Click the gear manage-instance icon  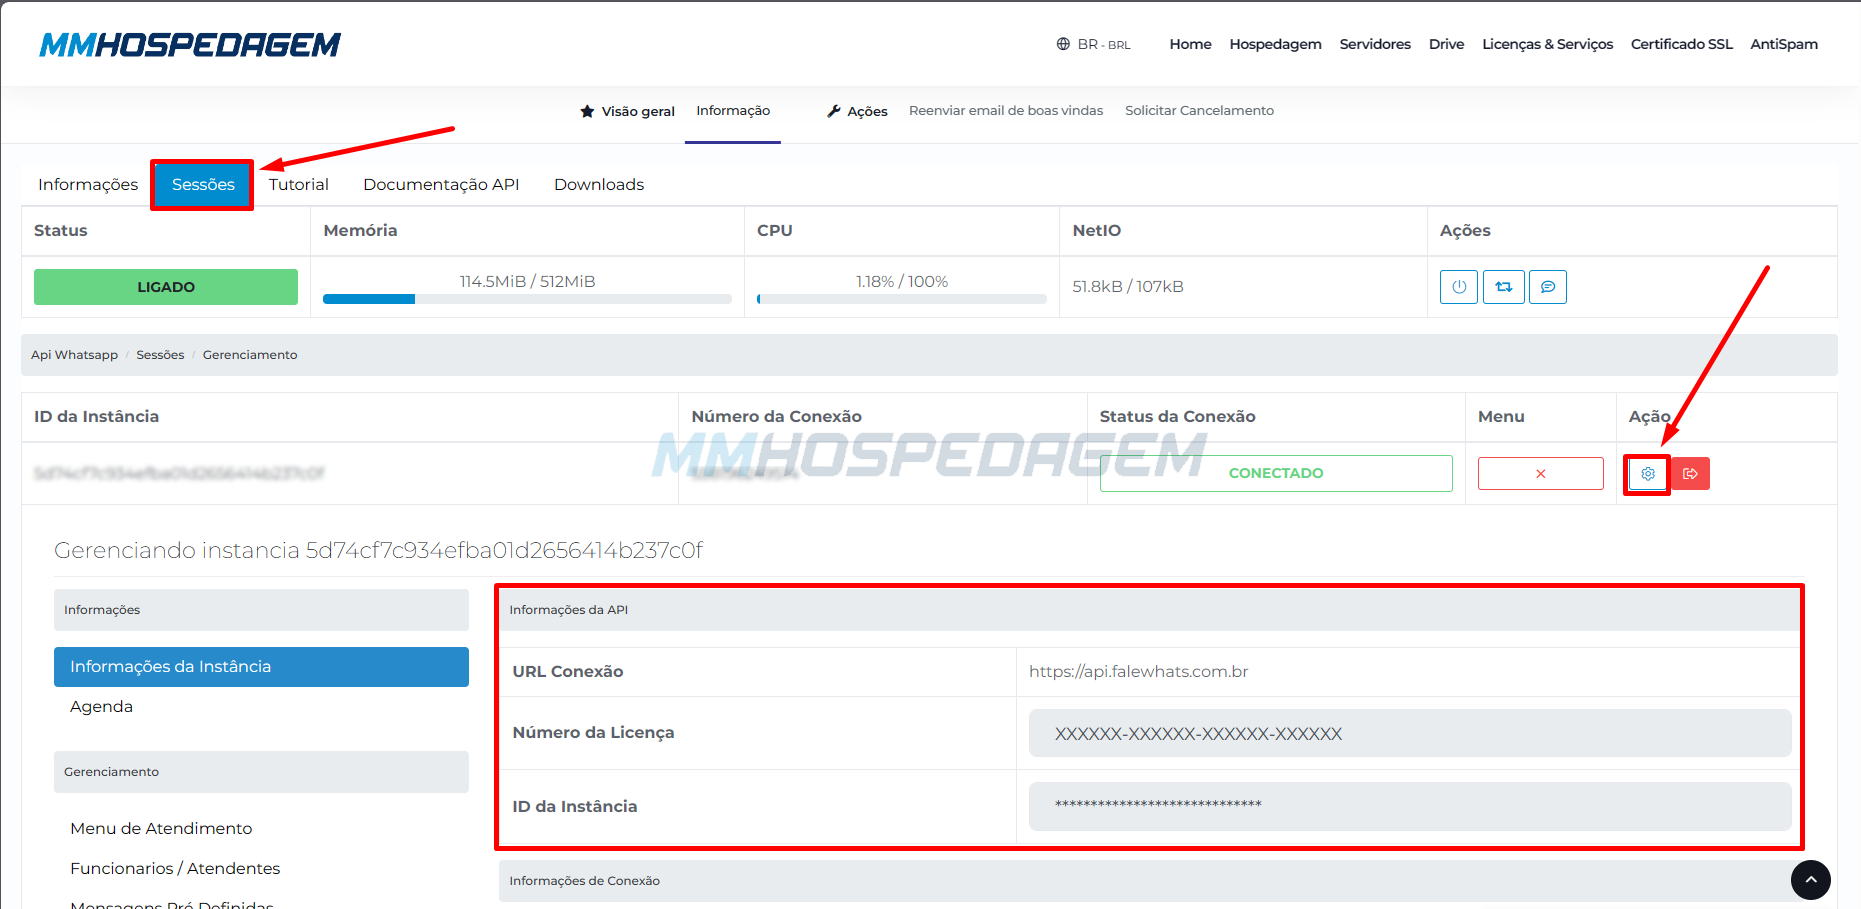1648,474
